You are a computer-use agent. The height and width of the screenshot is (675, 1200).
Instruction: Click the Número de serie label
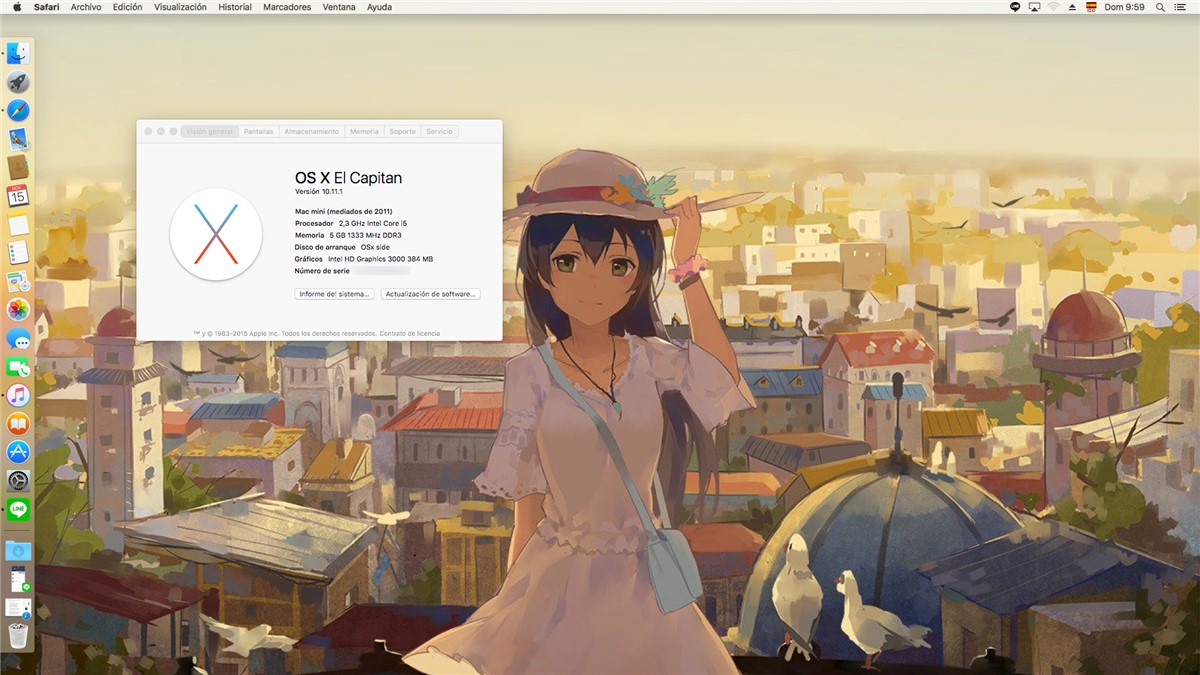320,271
